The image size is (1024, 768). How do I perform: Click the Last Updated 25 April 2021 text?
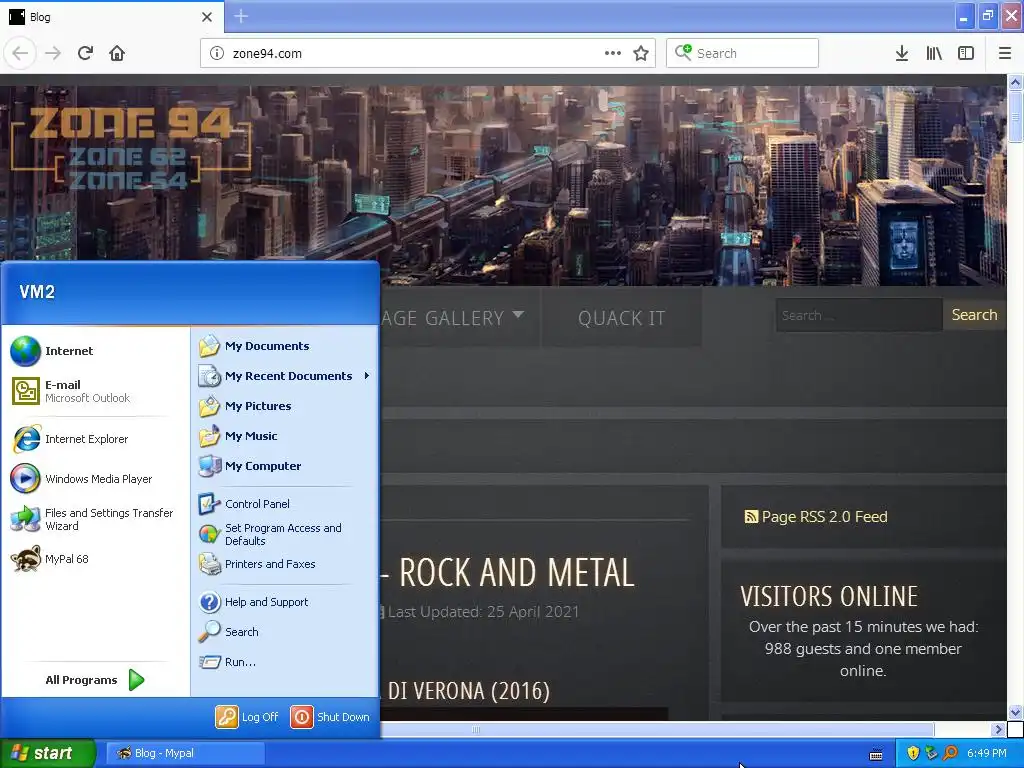coord(483,612)
